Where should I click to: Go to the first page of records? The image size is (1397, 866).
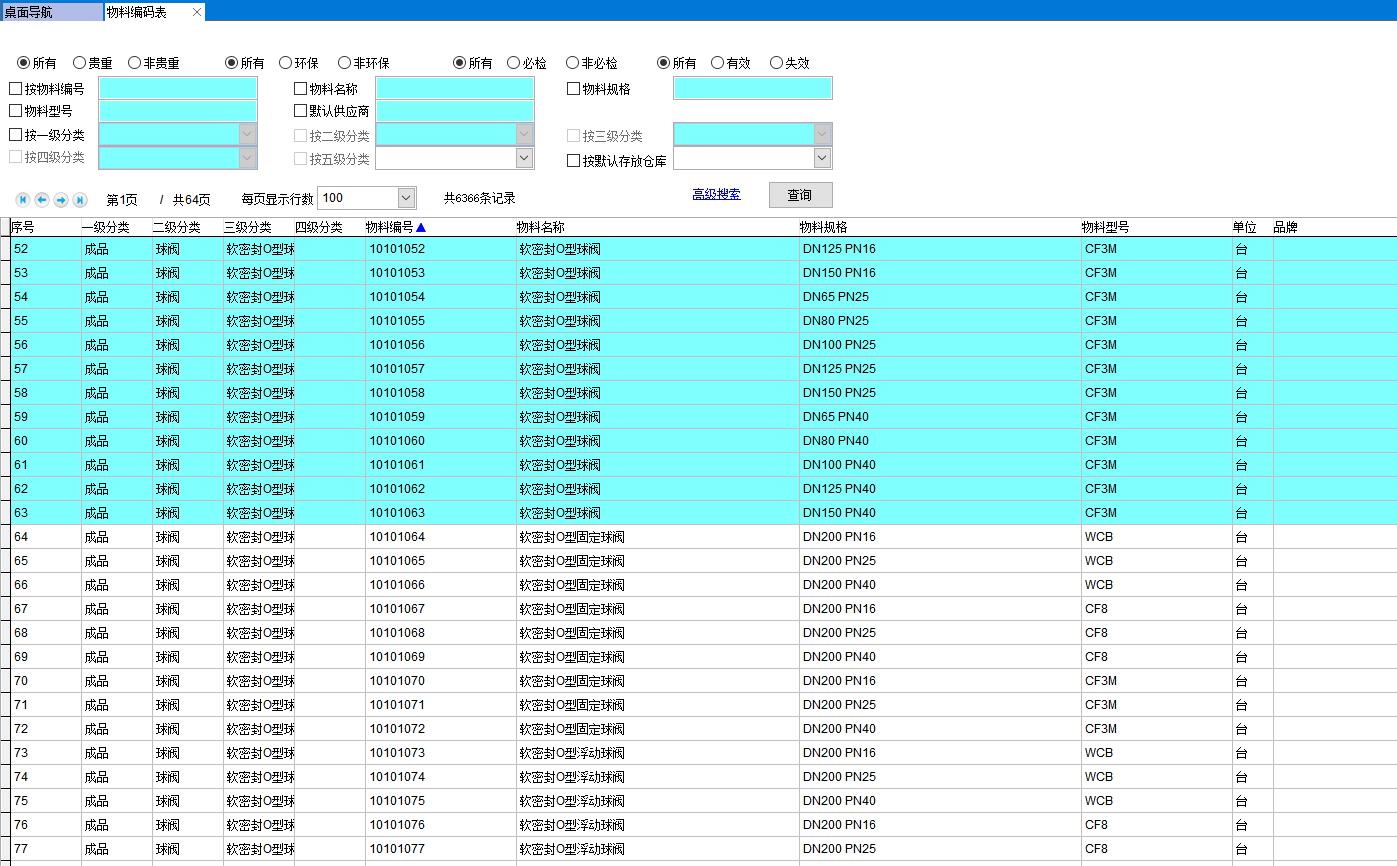pyautogui.click(x=23, y=200)
